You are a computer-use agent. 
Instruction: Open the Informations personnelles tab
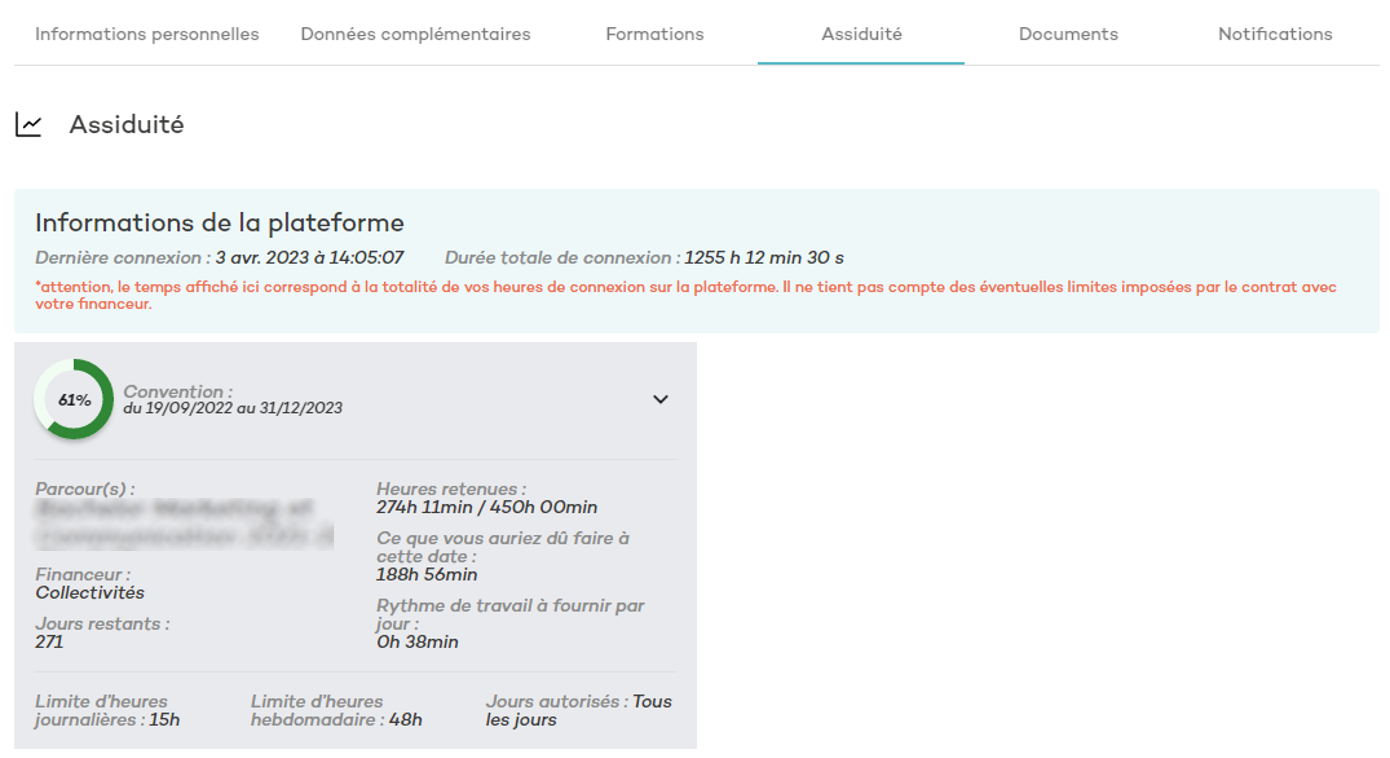point(147,34)
